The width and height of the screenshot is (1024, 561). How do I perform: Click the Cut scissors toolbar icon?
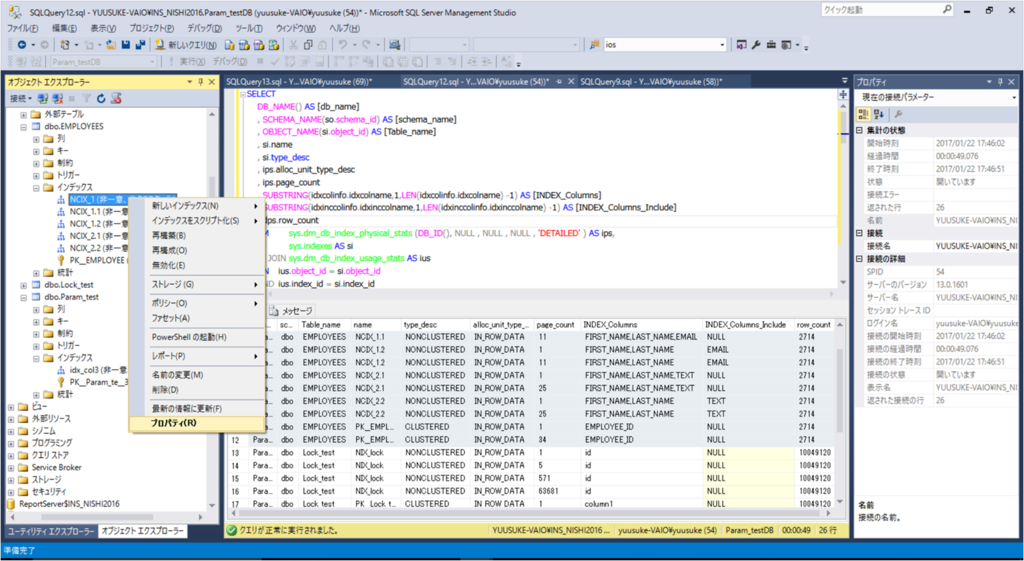[294, 45]
